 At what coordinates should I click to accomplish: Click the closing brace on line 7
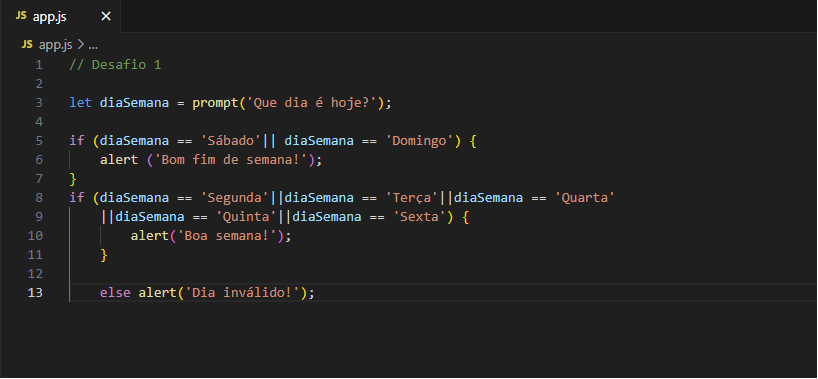point(73,179)
